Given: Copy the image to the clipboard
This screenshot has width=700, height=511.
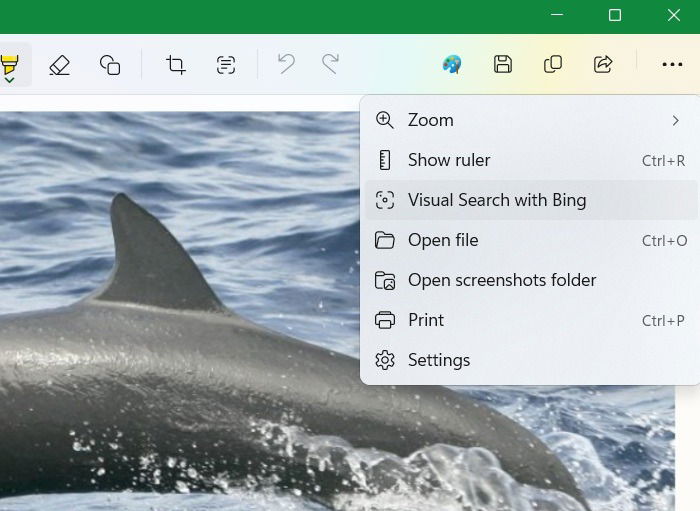Looking at the screenshot, I should (x=553, y=65).
